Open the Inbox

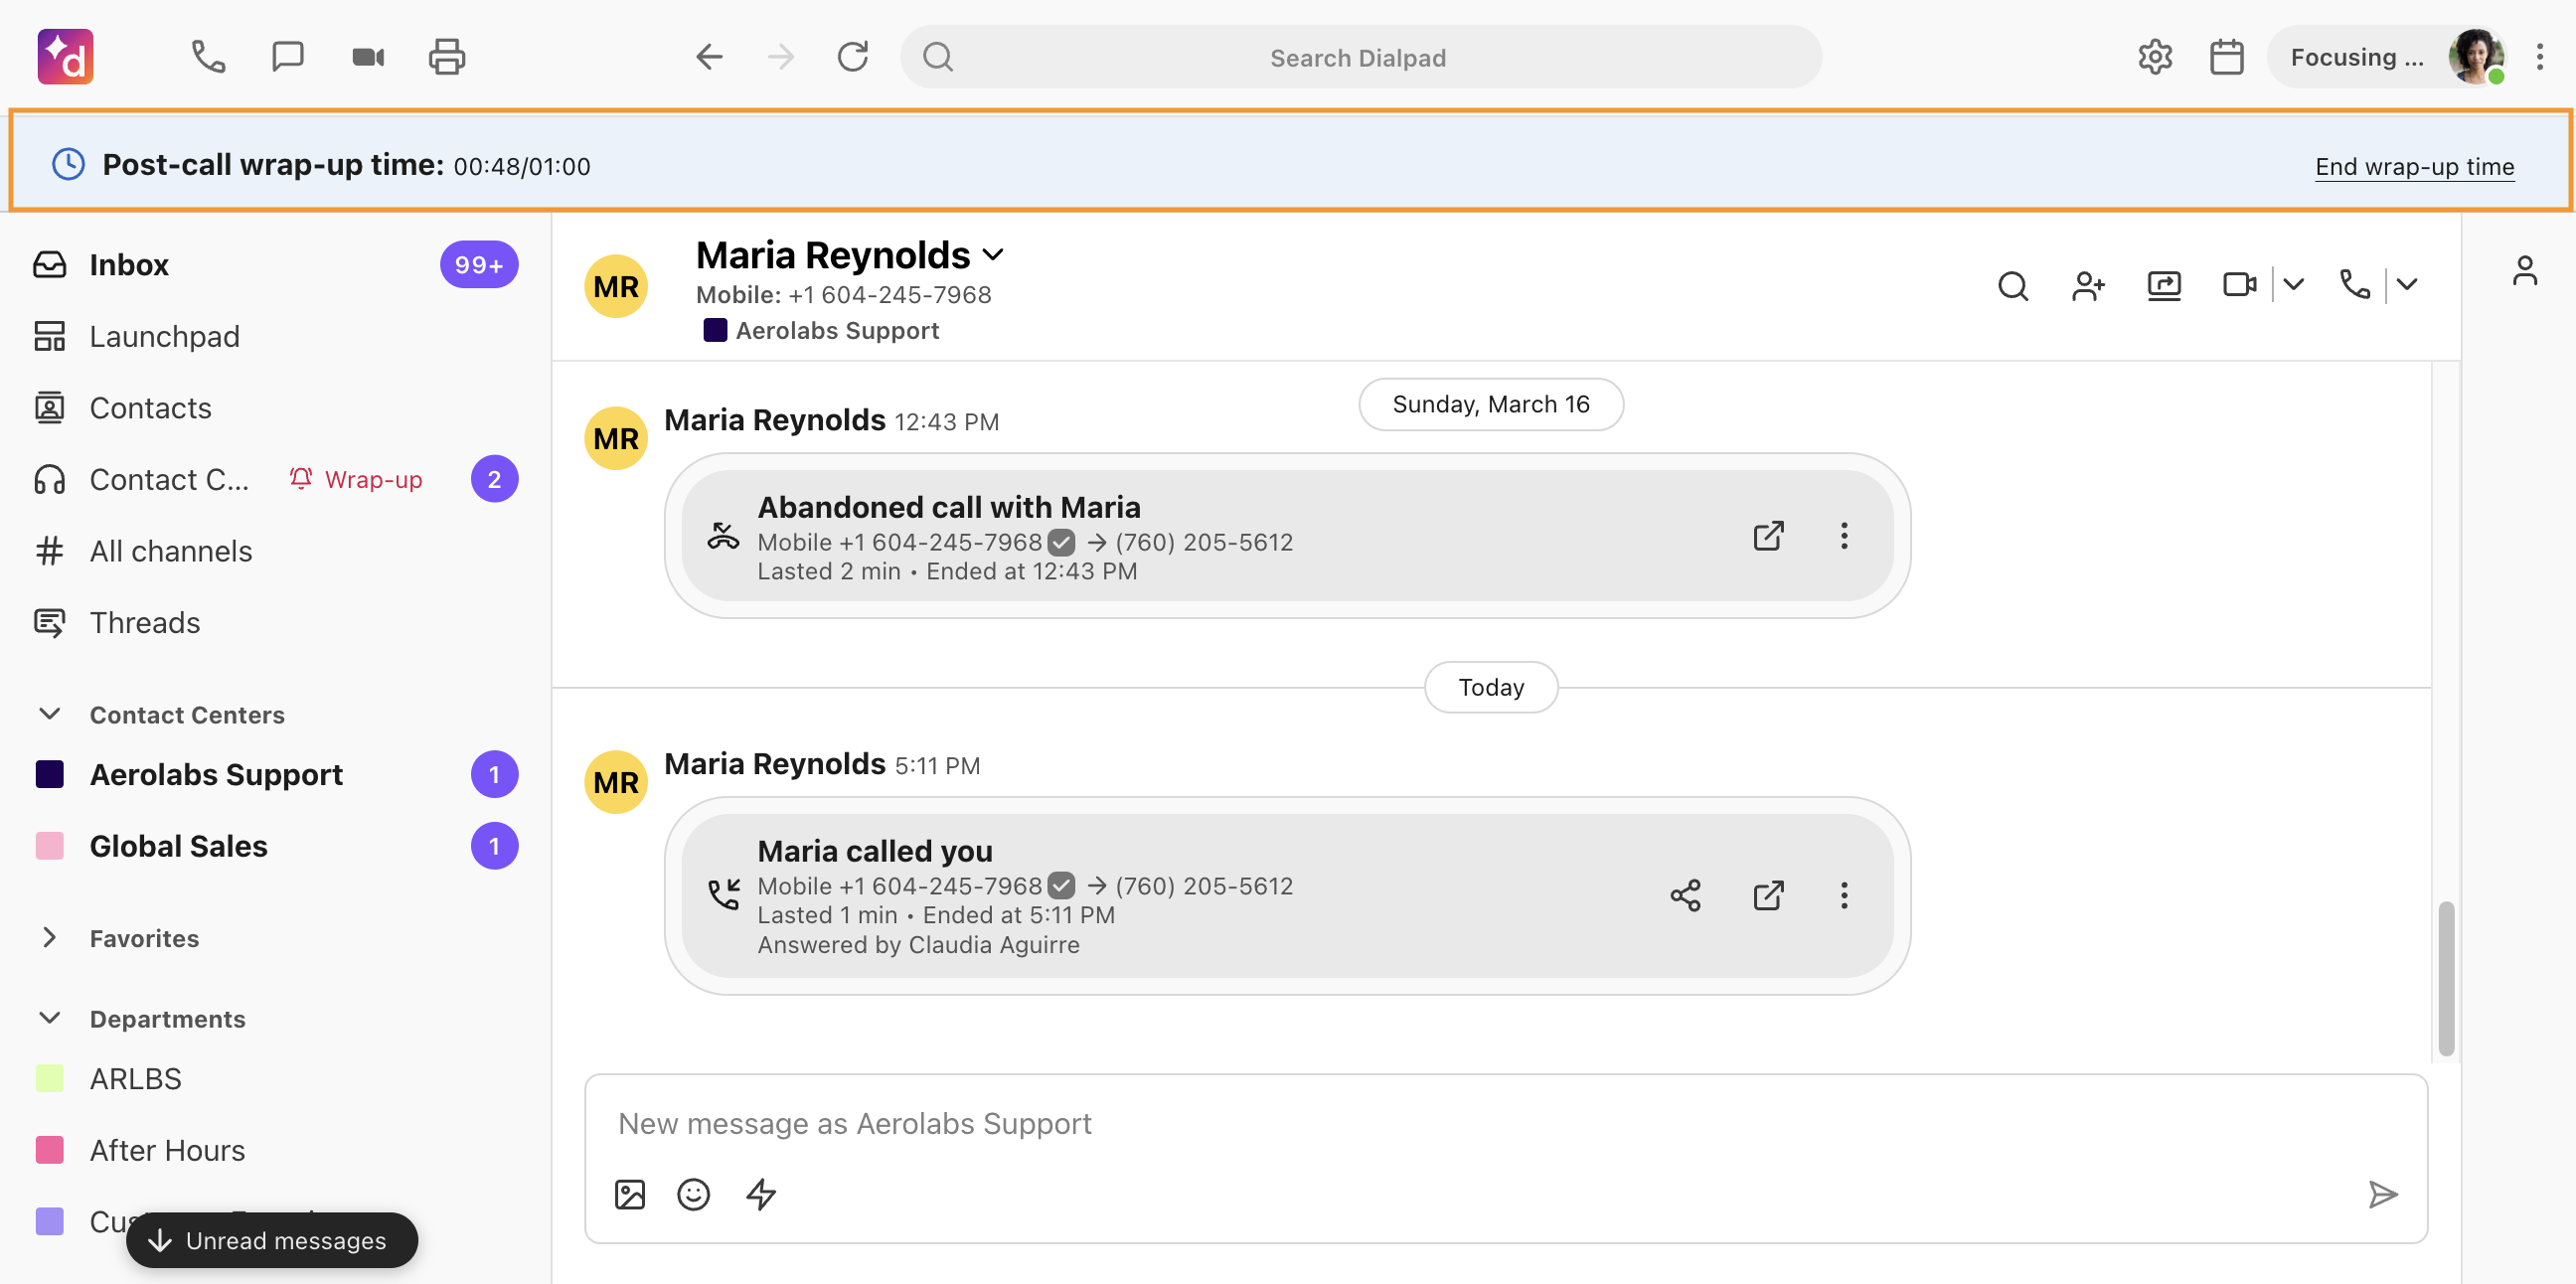coord(276,265)
